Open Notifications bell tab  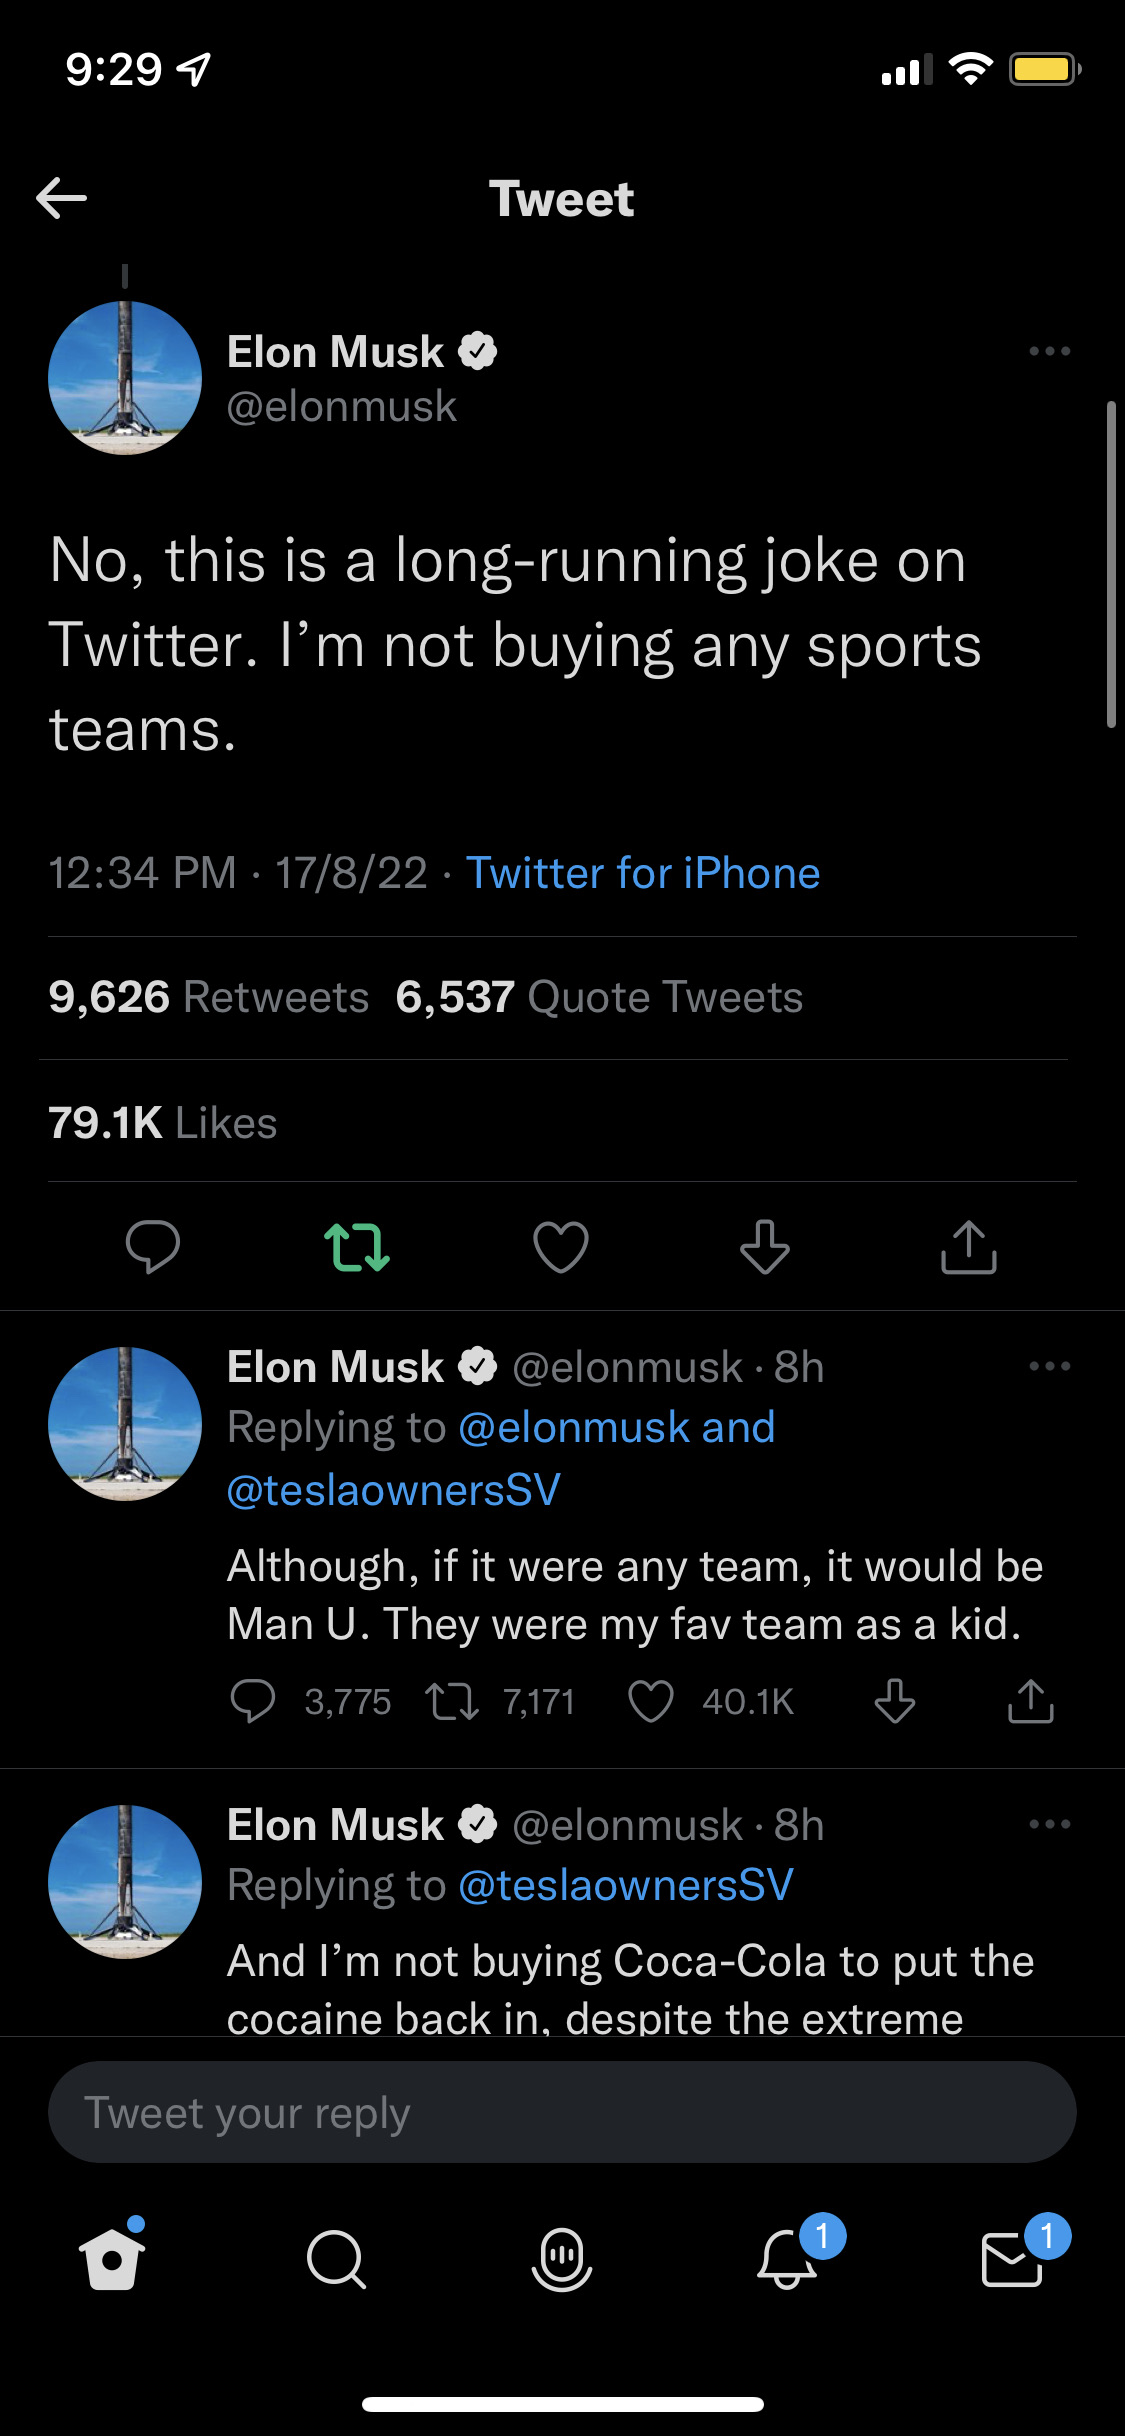[788, 2258]
